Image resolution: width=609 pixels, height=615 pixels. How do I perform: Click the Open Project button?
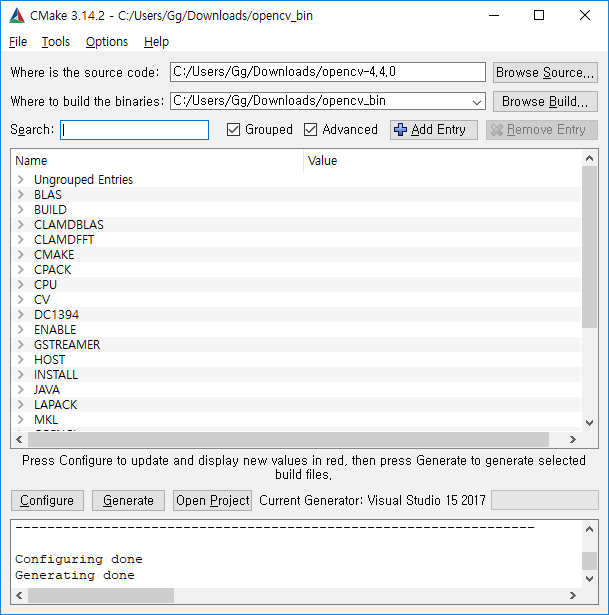pyautogui.click(x=213, y=500)
